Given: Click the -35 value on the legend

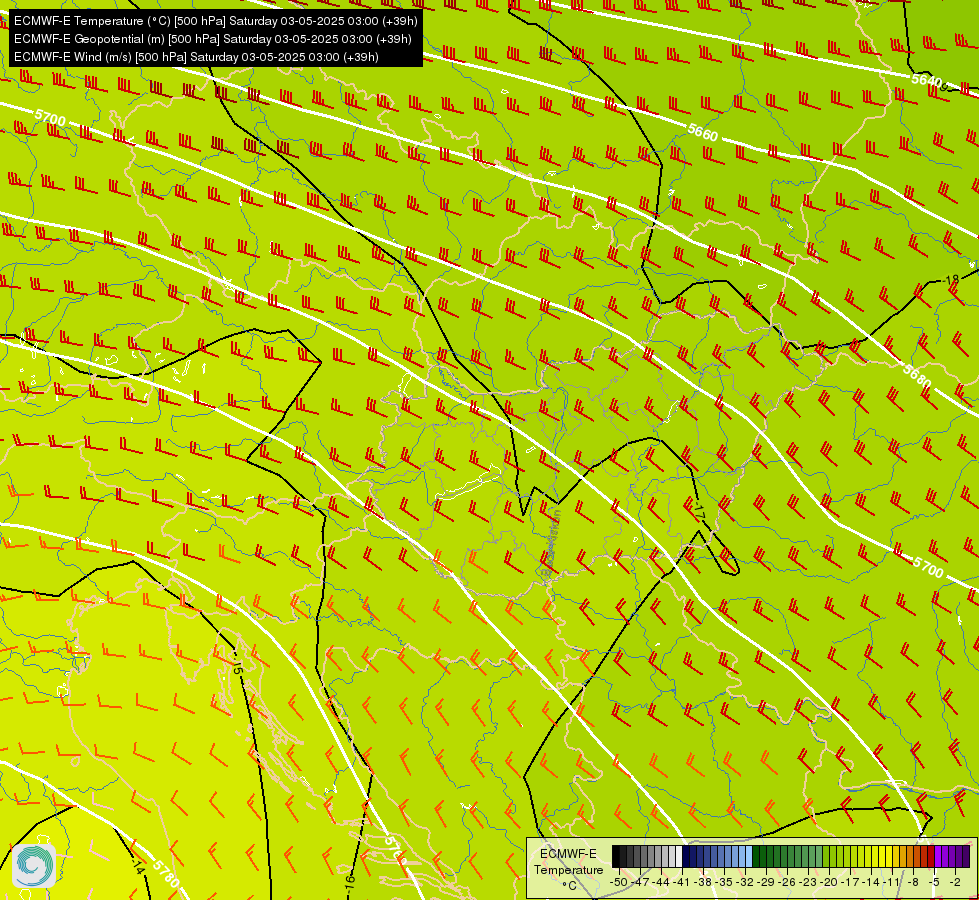Looking at the screenshot, I should click(x=724, y=882).
